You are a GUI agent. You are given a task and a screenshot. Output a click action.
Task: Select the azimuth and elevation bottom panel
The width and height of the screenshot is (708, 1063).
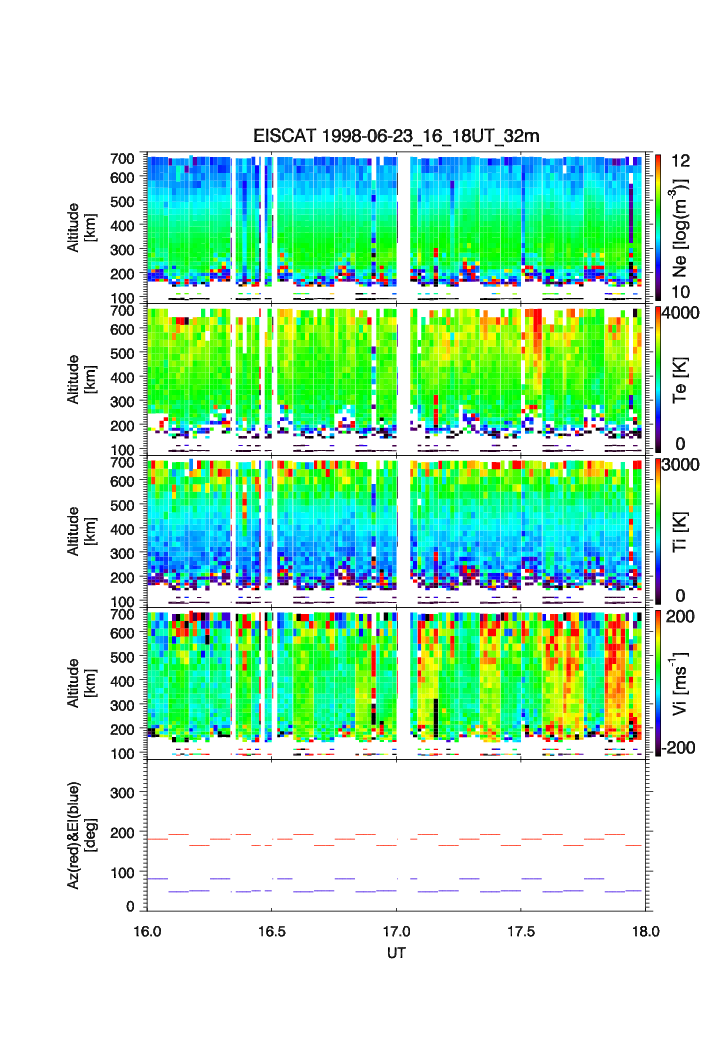click(x=397, y=835)
